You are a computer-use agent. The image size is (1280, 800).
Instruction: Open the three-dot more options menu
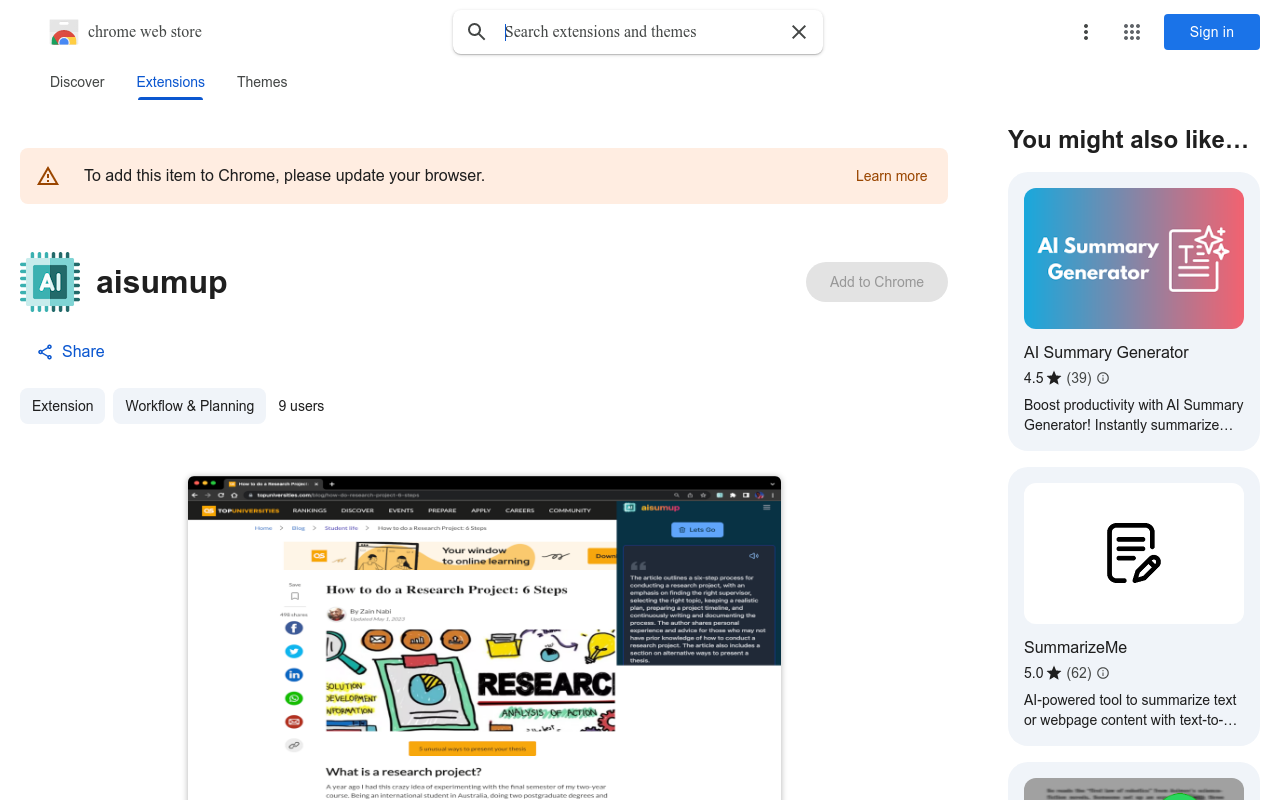[x=1086, y=32]
